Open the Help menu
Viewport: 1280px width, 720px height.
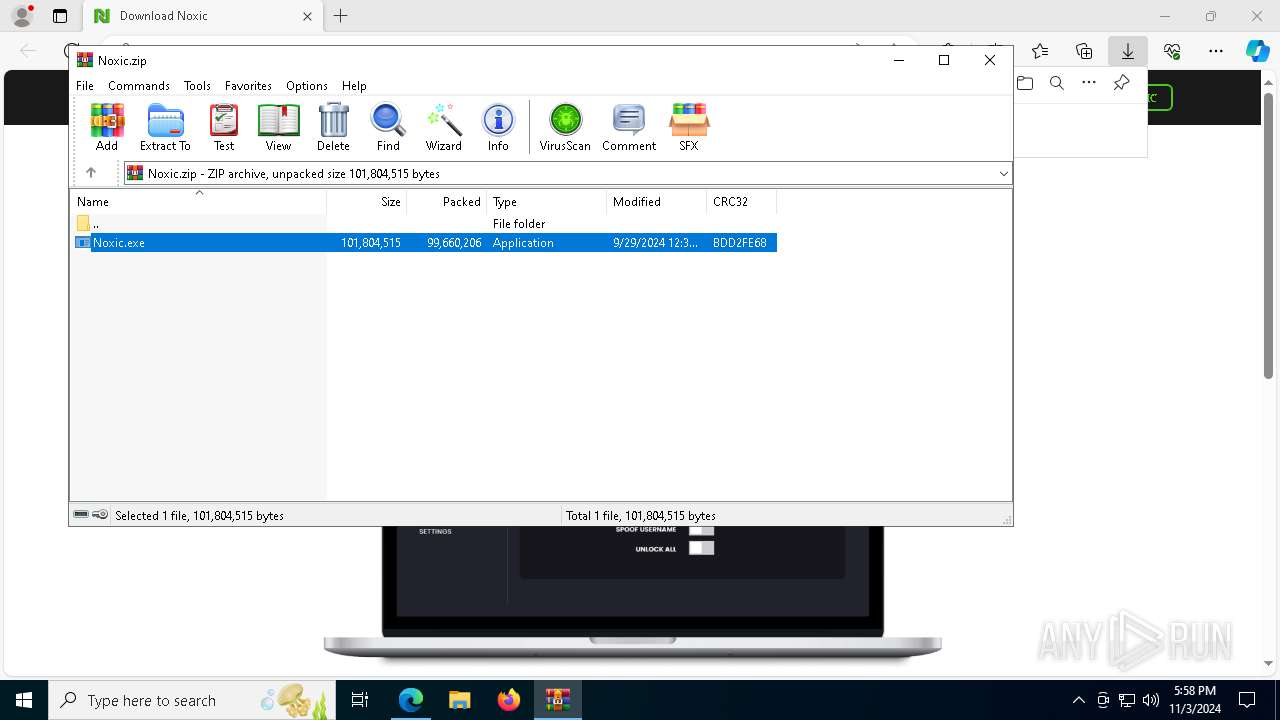(x=354, y=86)
